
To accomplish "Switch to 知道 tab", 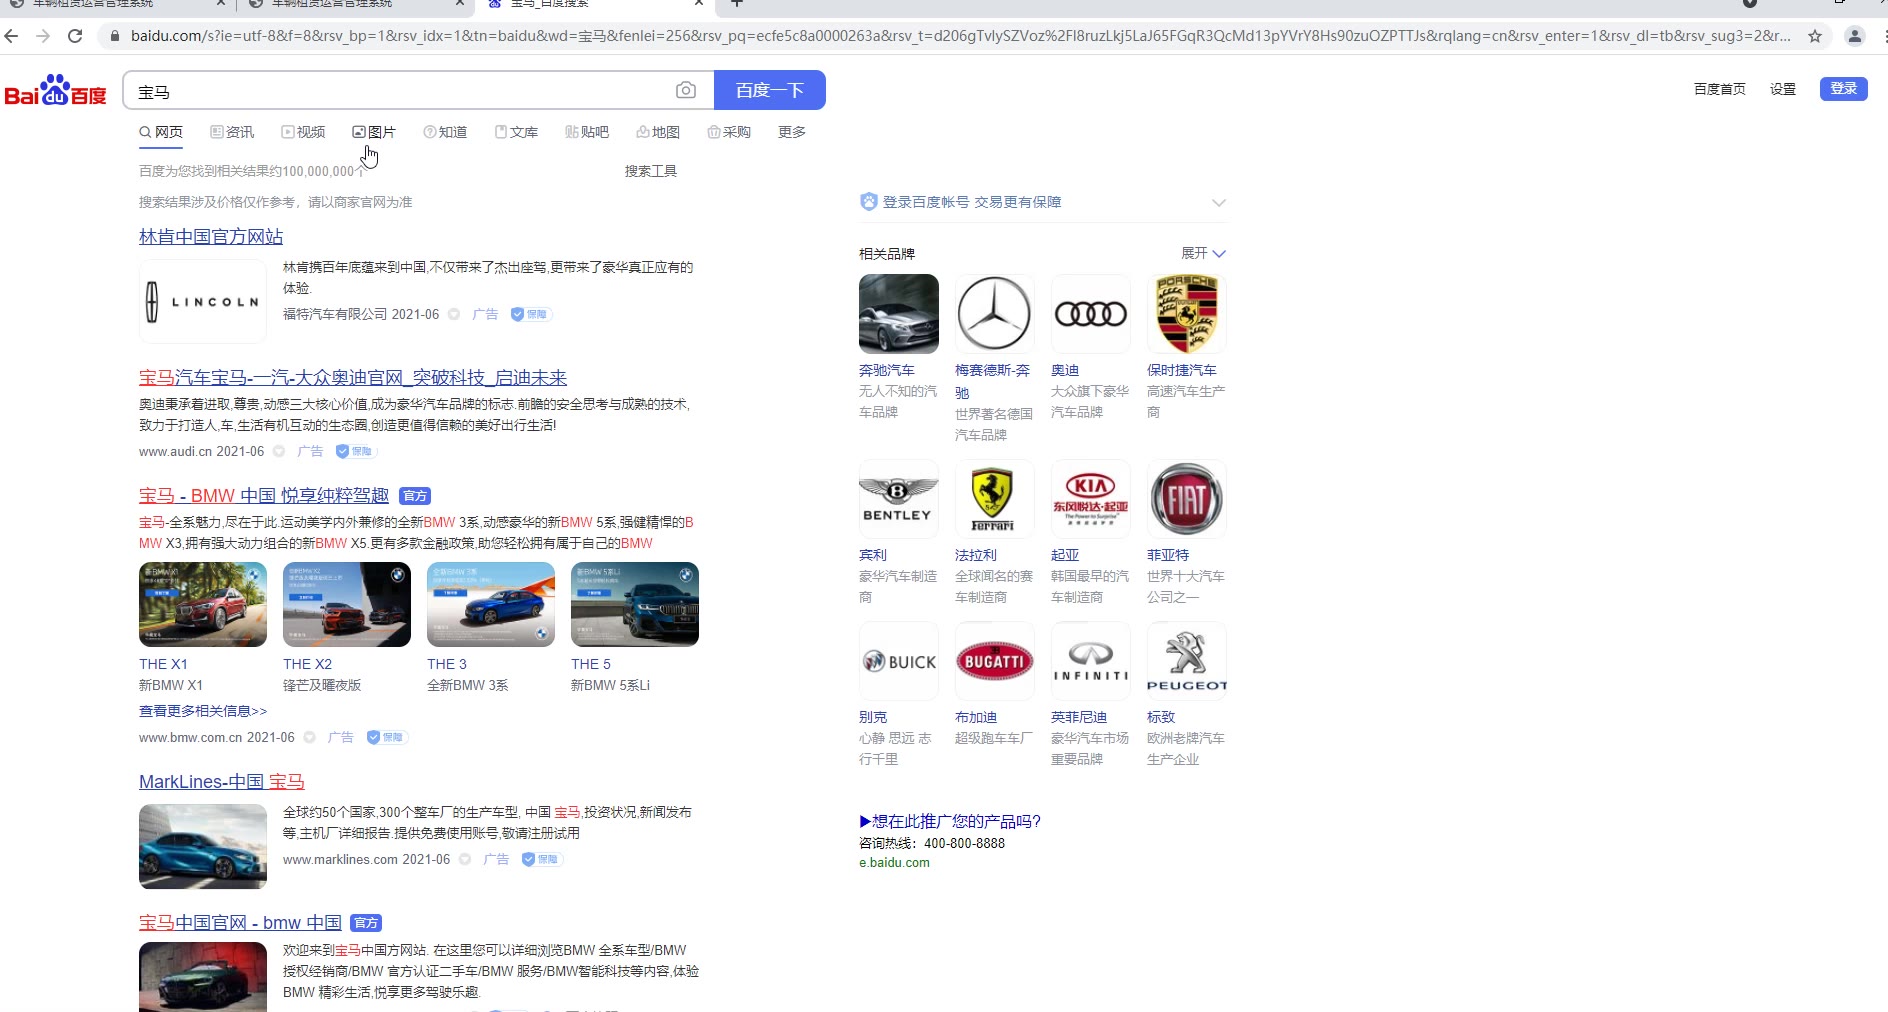I will 445,132.
